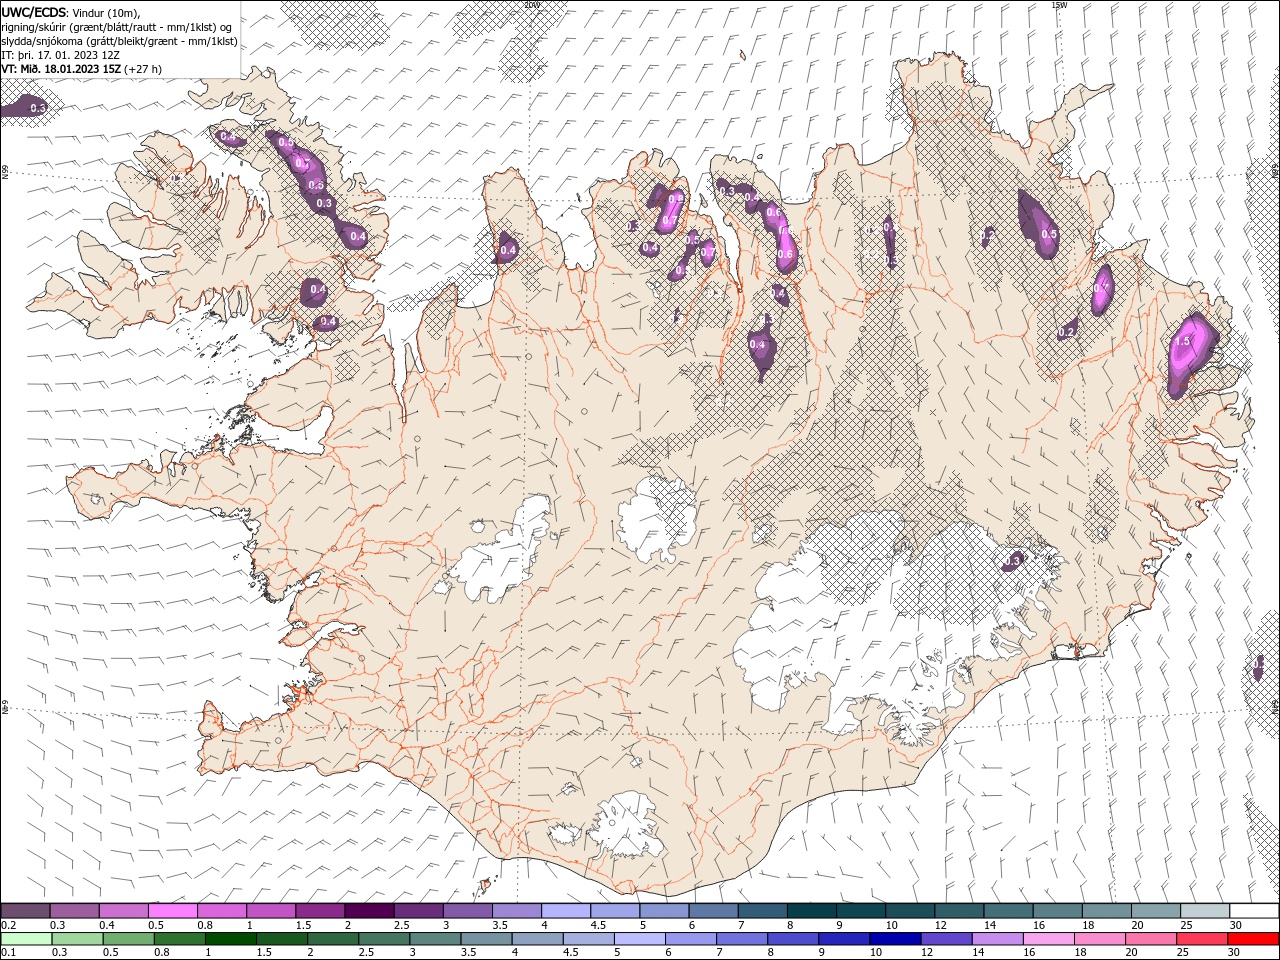Click the N66 latitude label on left edge
Image resolution: width=1280 pixels, height=960 pixels.
pos(5,172)
